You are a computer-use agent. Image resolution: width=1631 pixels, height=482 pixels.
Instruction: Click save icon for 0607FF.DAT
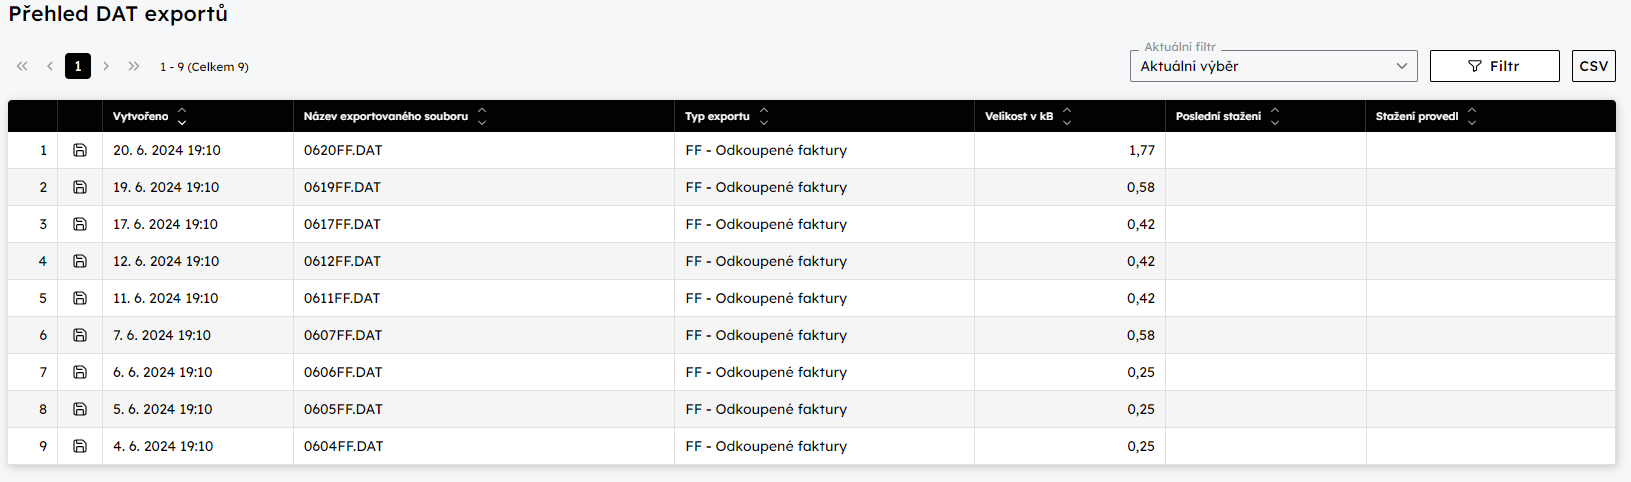point(80,335)
